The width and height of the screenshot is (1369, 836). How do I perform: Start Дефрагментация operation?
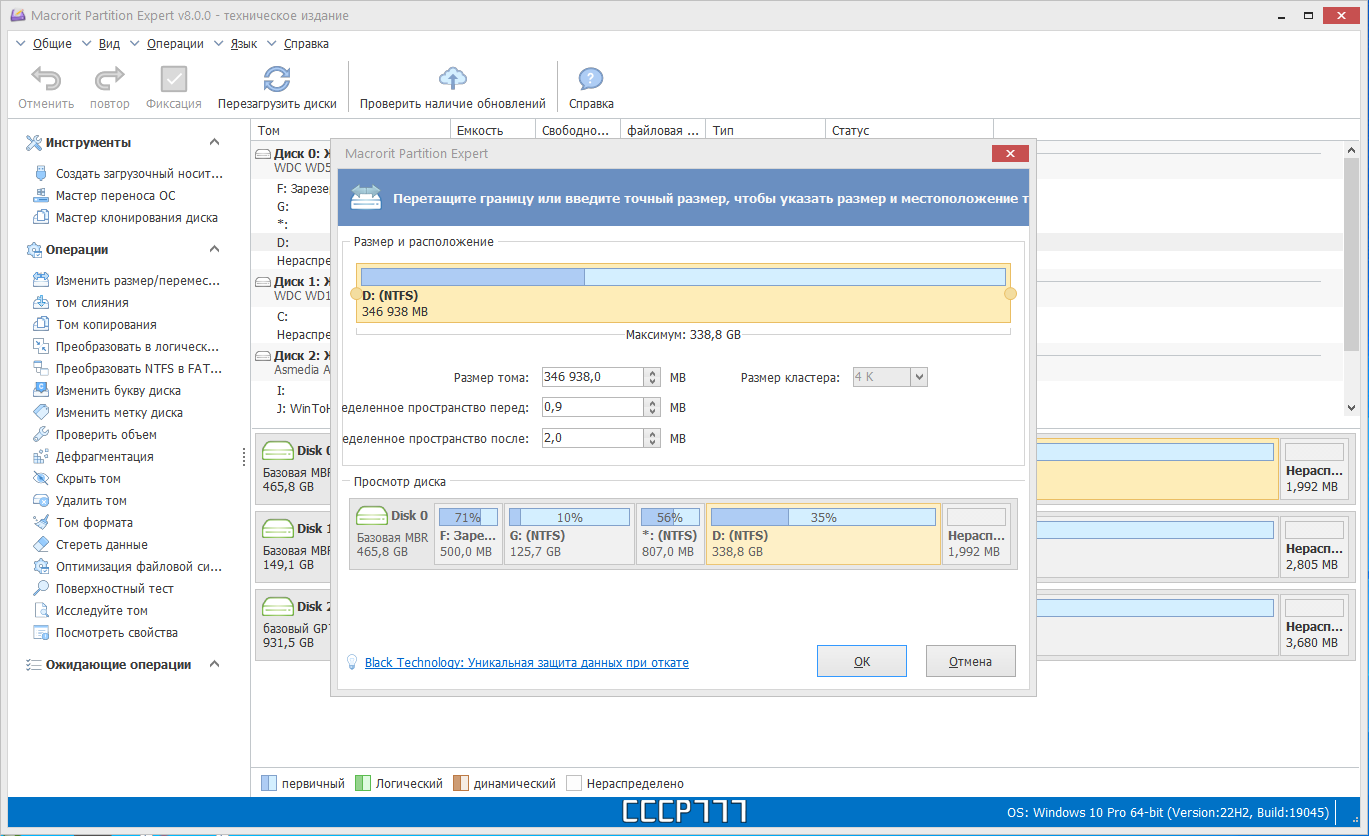click(93, 457)
